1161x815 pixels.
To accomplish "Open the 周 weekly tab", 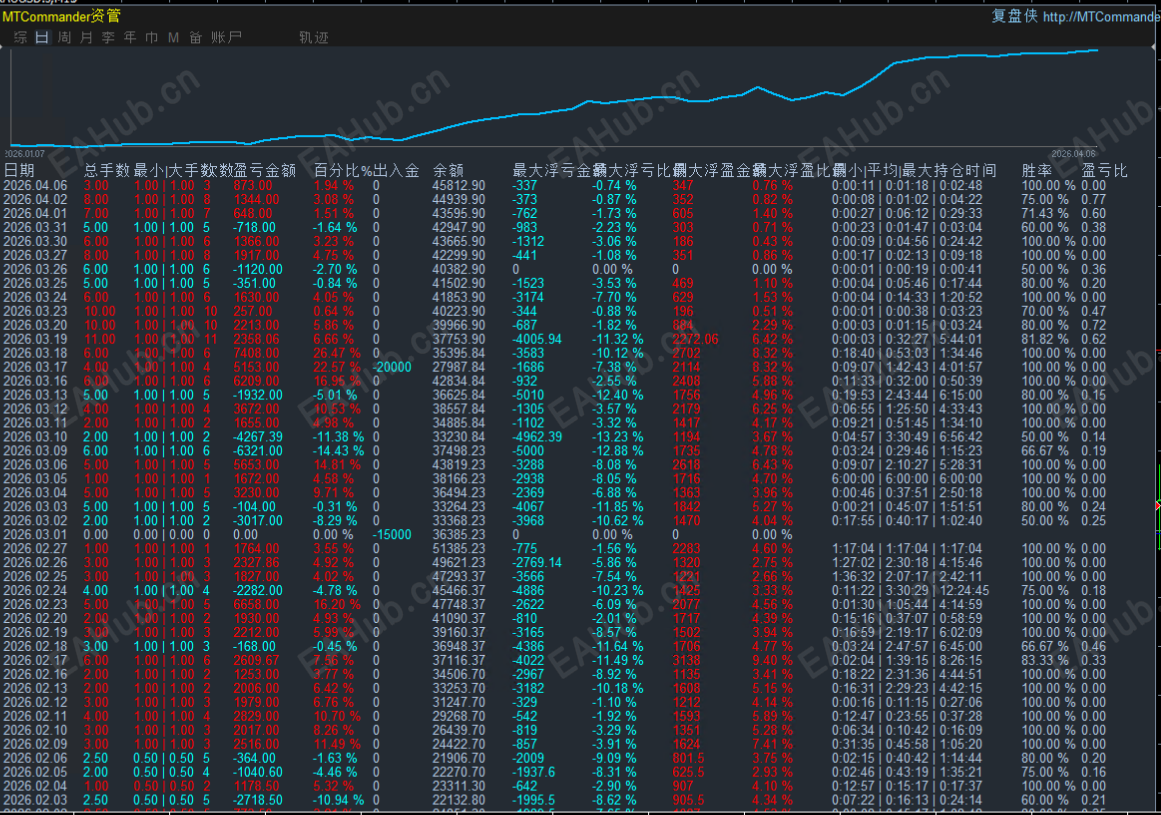I will (64, 37).
